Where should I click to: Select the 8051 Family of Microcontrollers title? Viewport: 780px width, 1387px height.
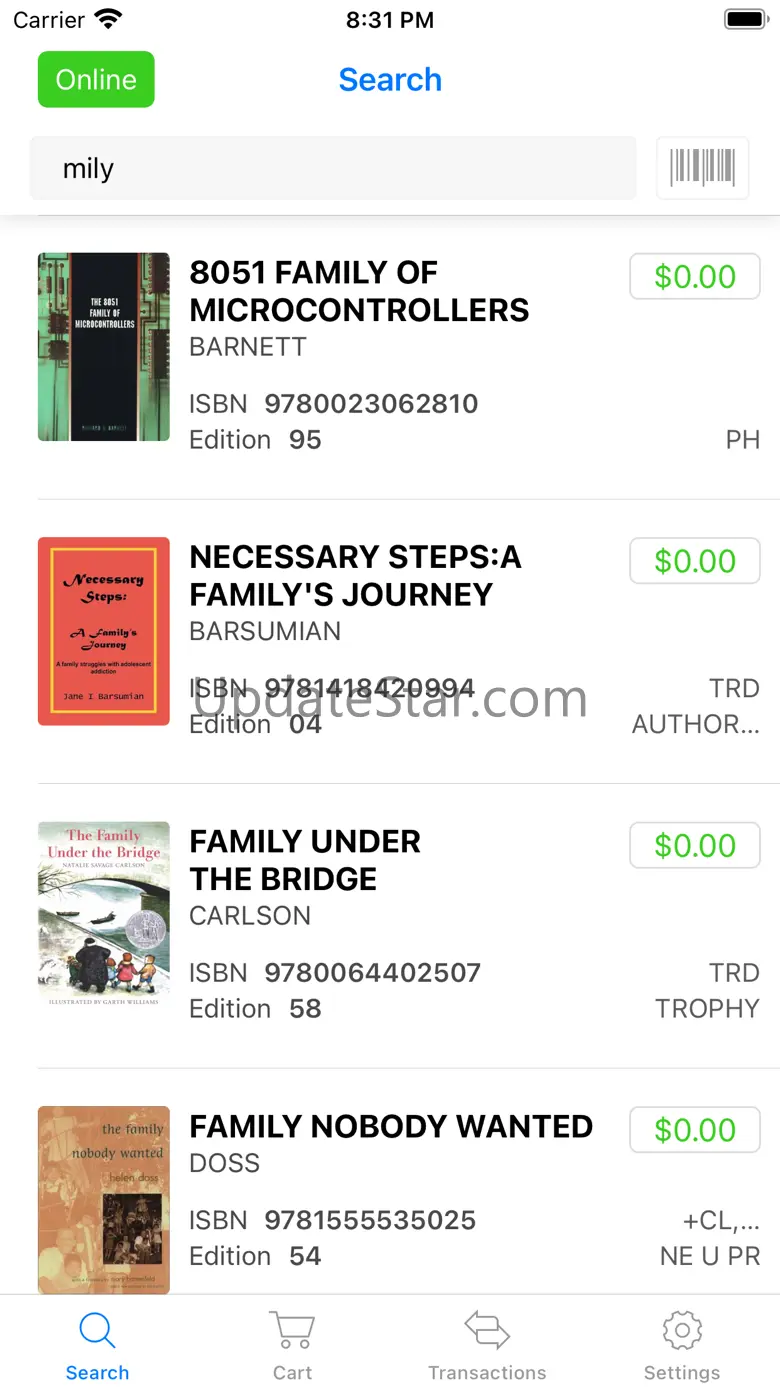(x=359, y=291)
